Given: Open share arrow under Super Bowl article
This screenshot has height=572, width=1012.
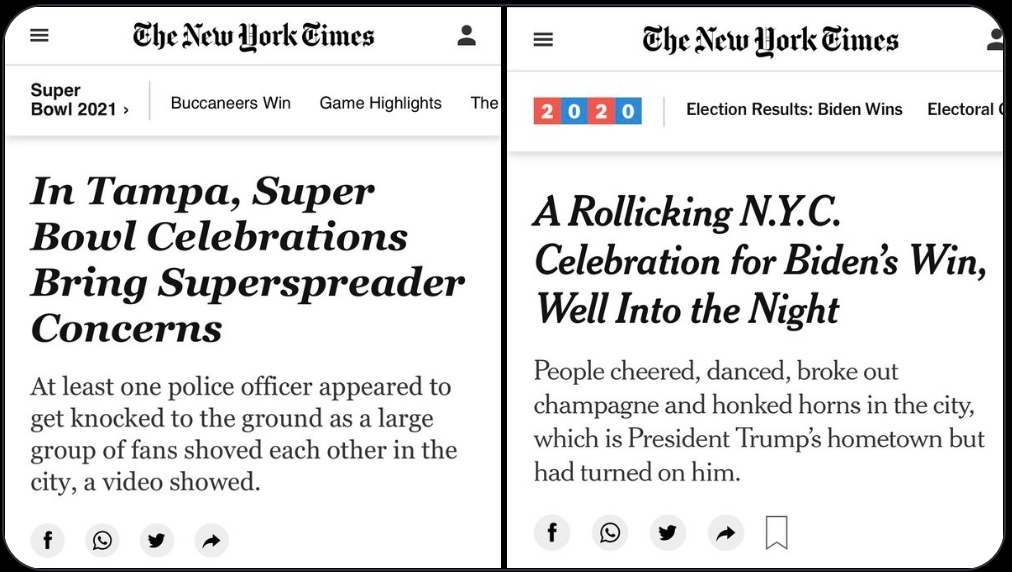Looking at the screenshot, I should pyautogui.click(x=212, y=540).
